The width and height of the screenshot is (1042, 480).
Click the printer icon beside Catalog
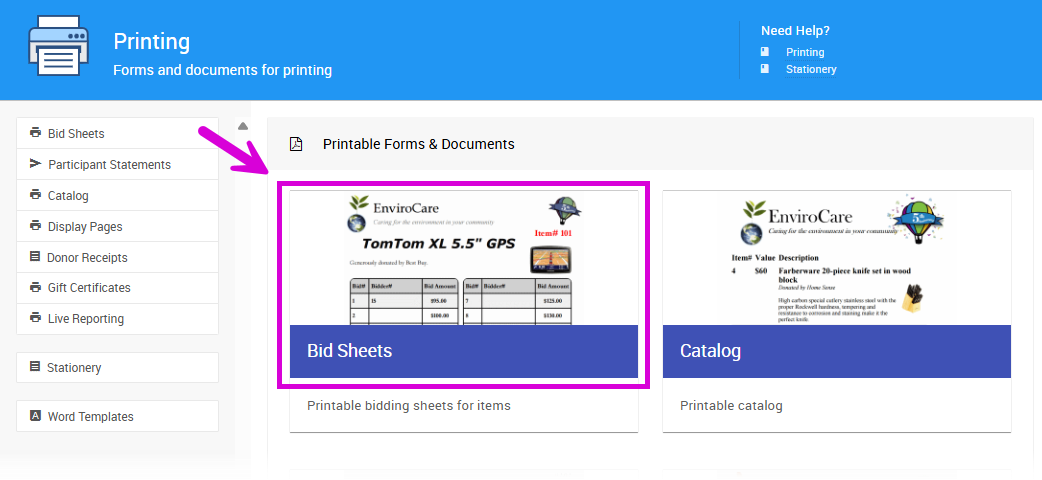click(x=36, y=195)
